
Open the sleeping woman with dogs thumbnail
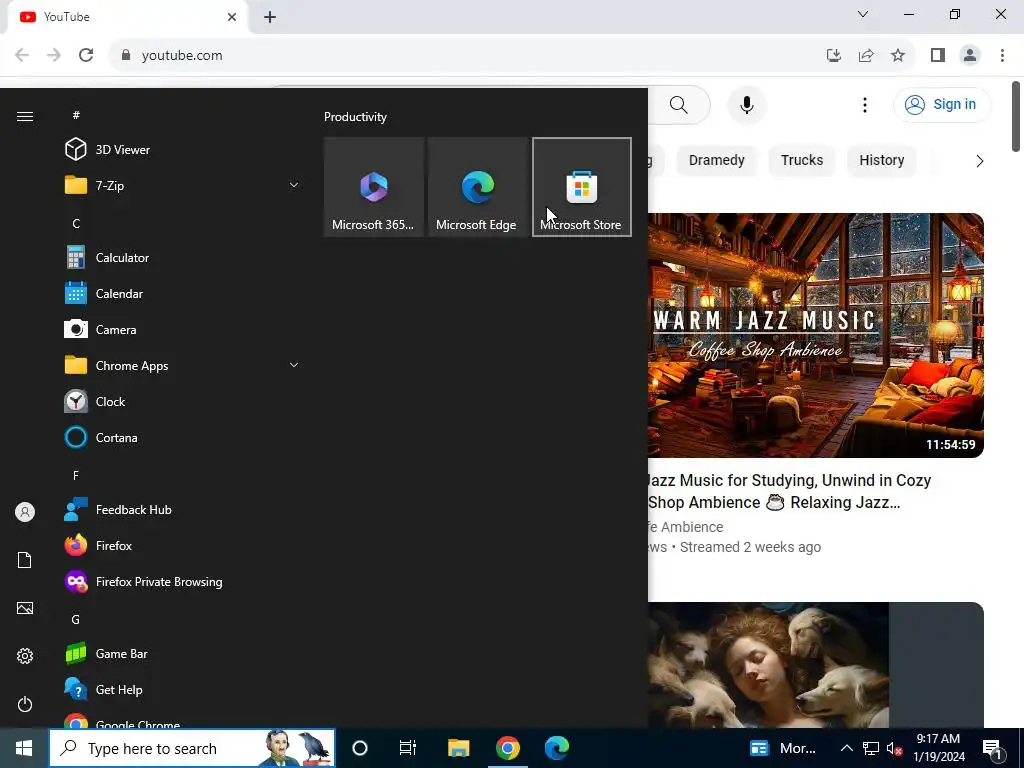(816, 665)
